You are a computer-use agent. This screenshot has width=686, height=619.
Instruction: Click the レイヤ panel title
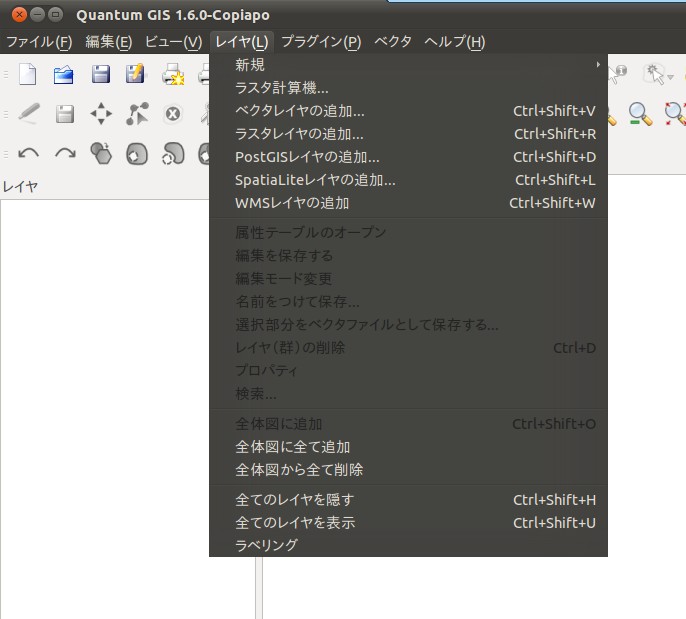[x=21, y=187]
